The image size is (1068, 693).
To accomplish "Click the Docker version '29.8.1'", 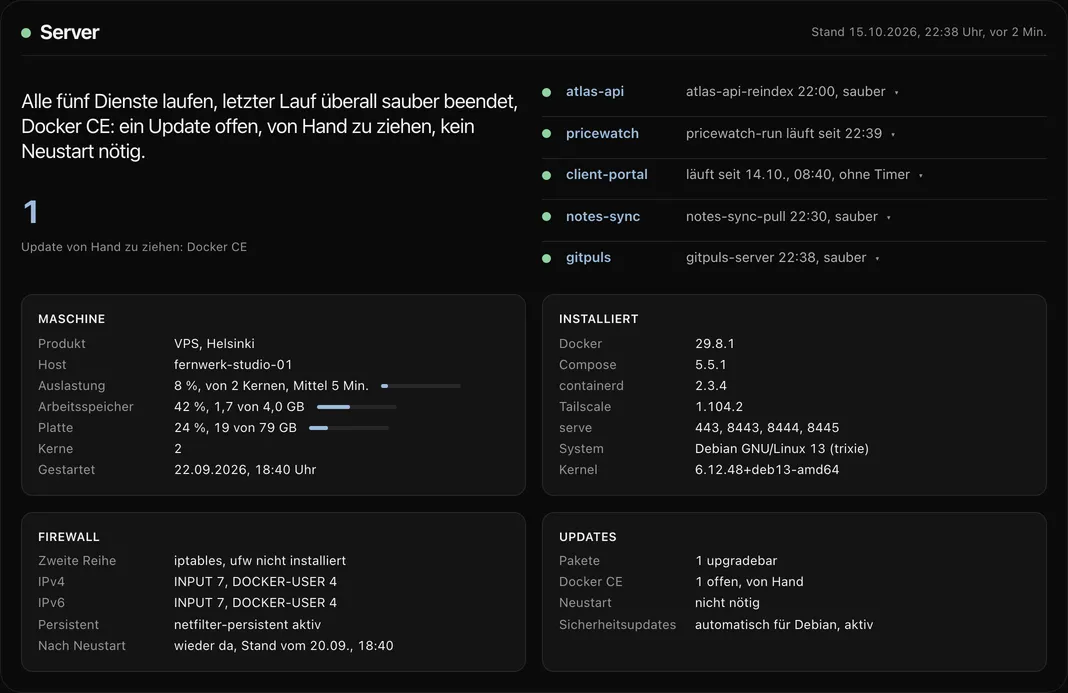I will pos(714,343).
